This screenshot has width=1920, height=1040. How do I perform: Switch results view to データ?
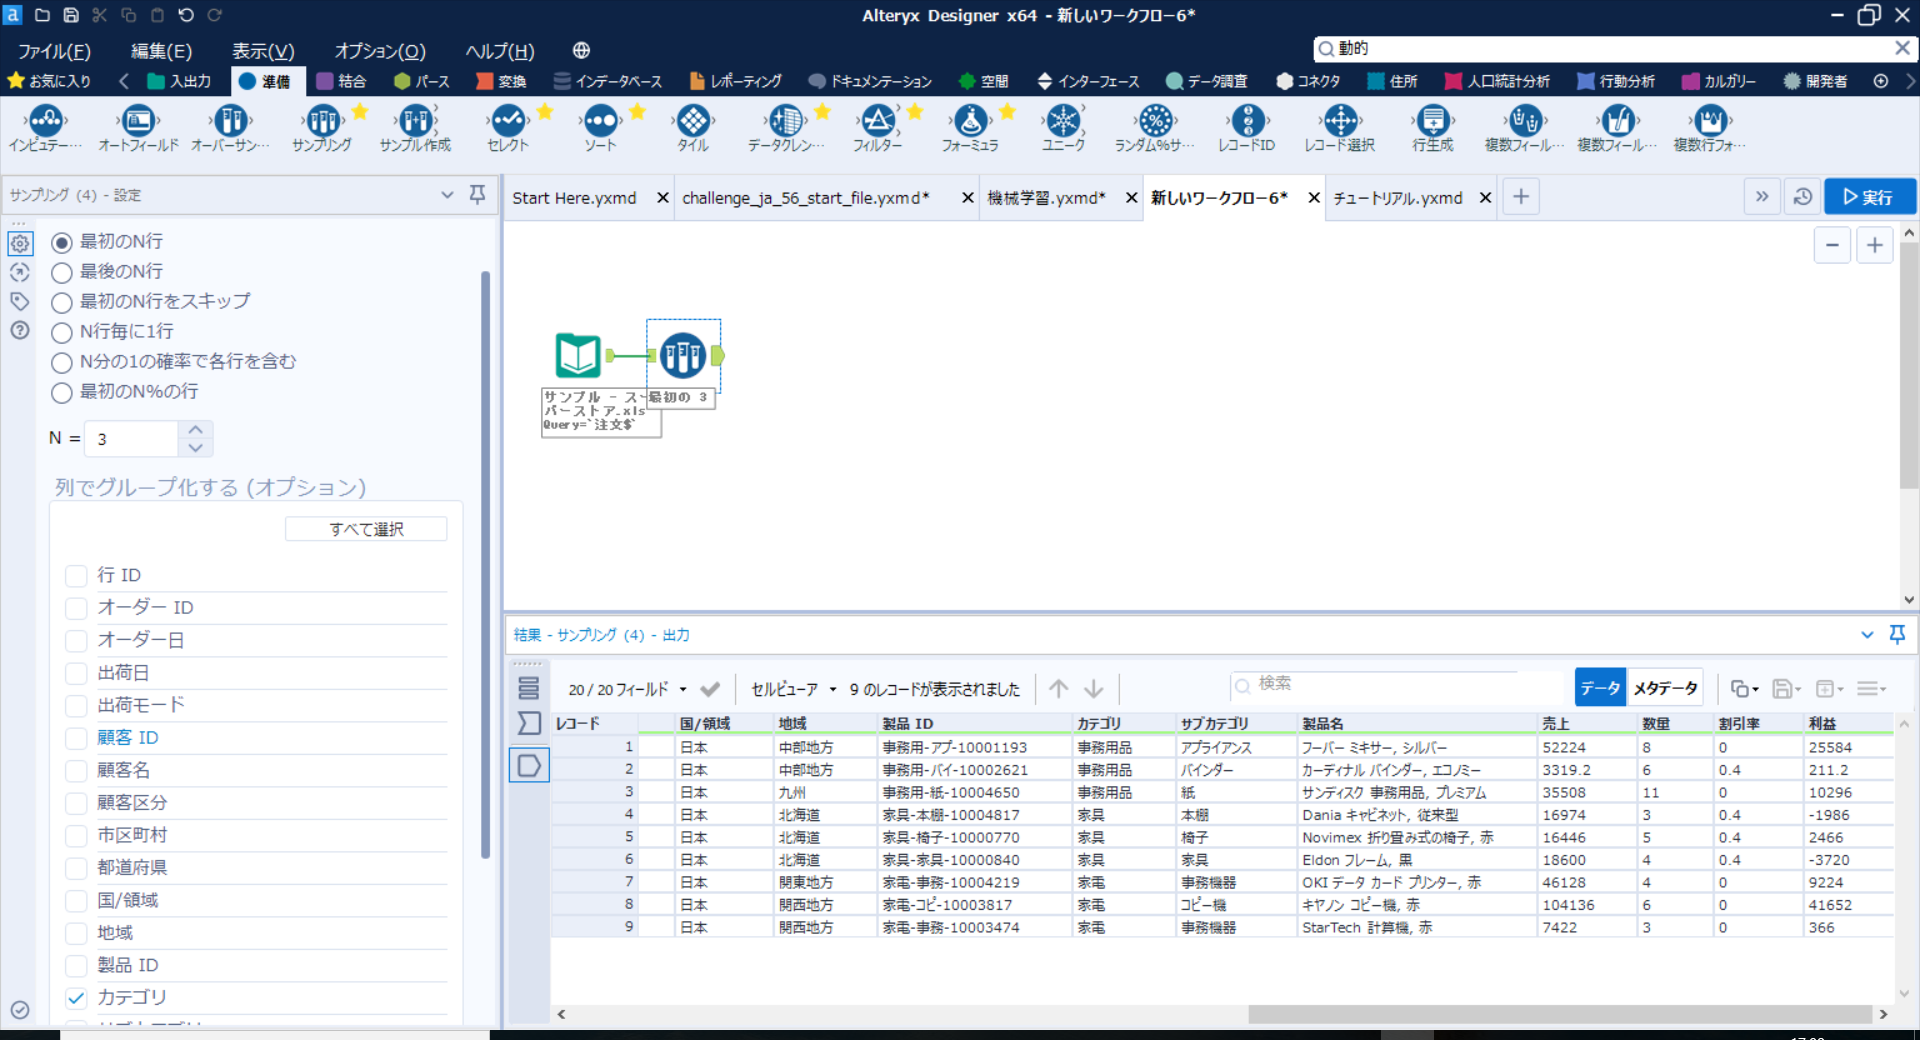(1600, 688)
